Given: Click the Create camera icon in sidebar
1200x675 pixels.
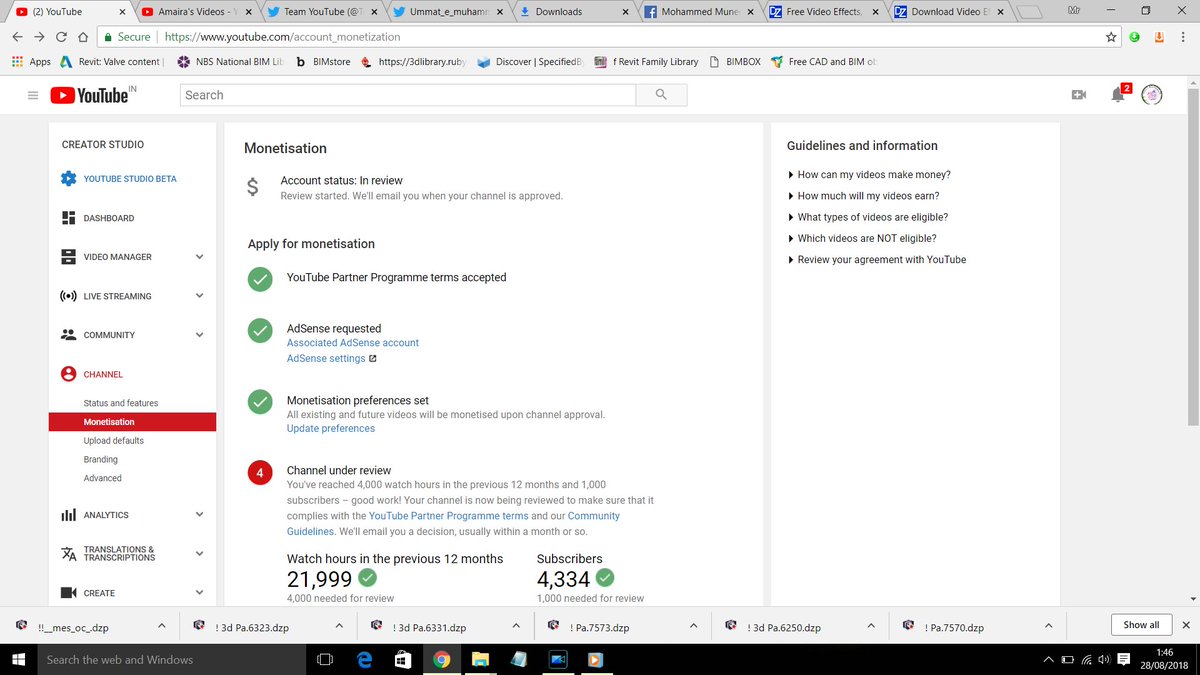Looking at the screenshot, I should tap(68, 593).
